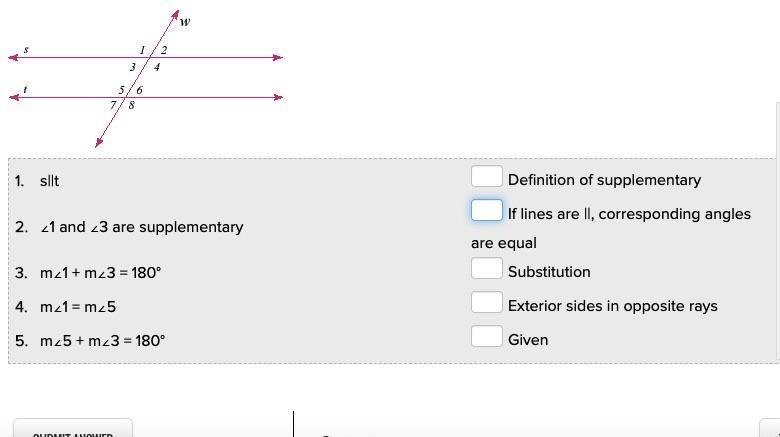Image resolution: width=780 pixels, height=437 pixels.
Task: Click angle 2 label in the diagram
Action: click(164, 50)
